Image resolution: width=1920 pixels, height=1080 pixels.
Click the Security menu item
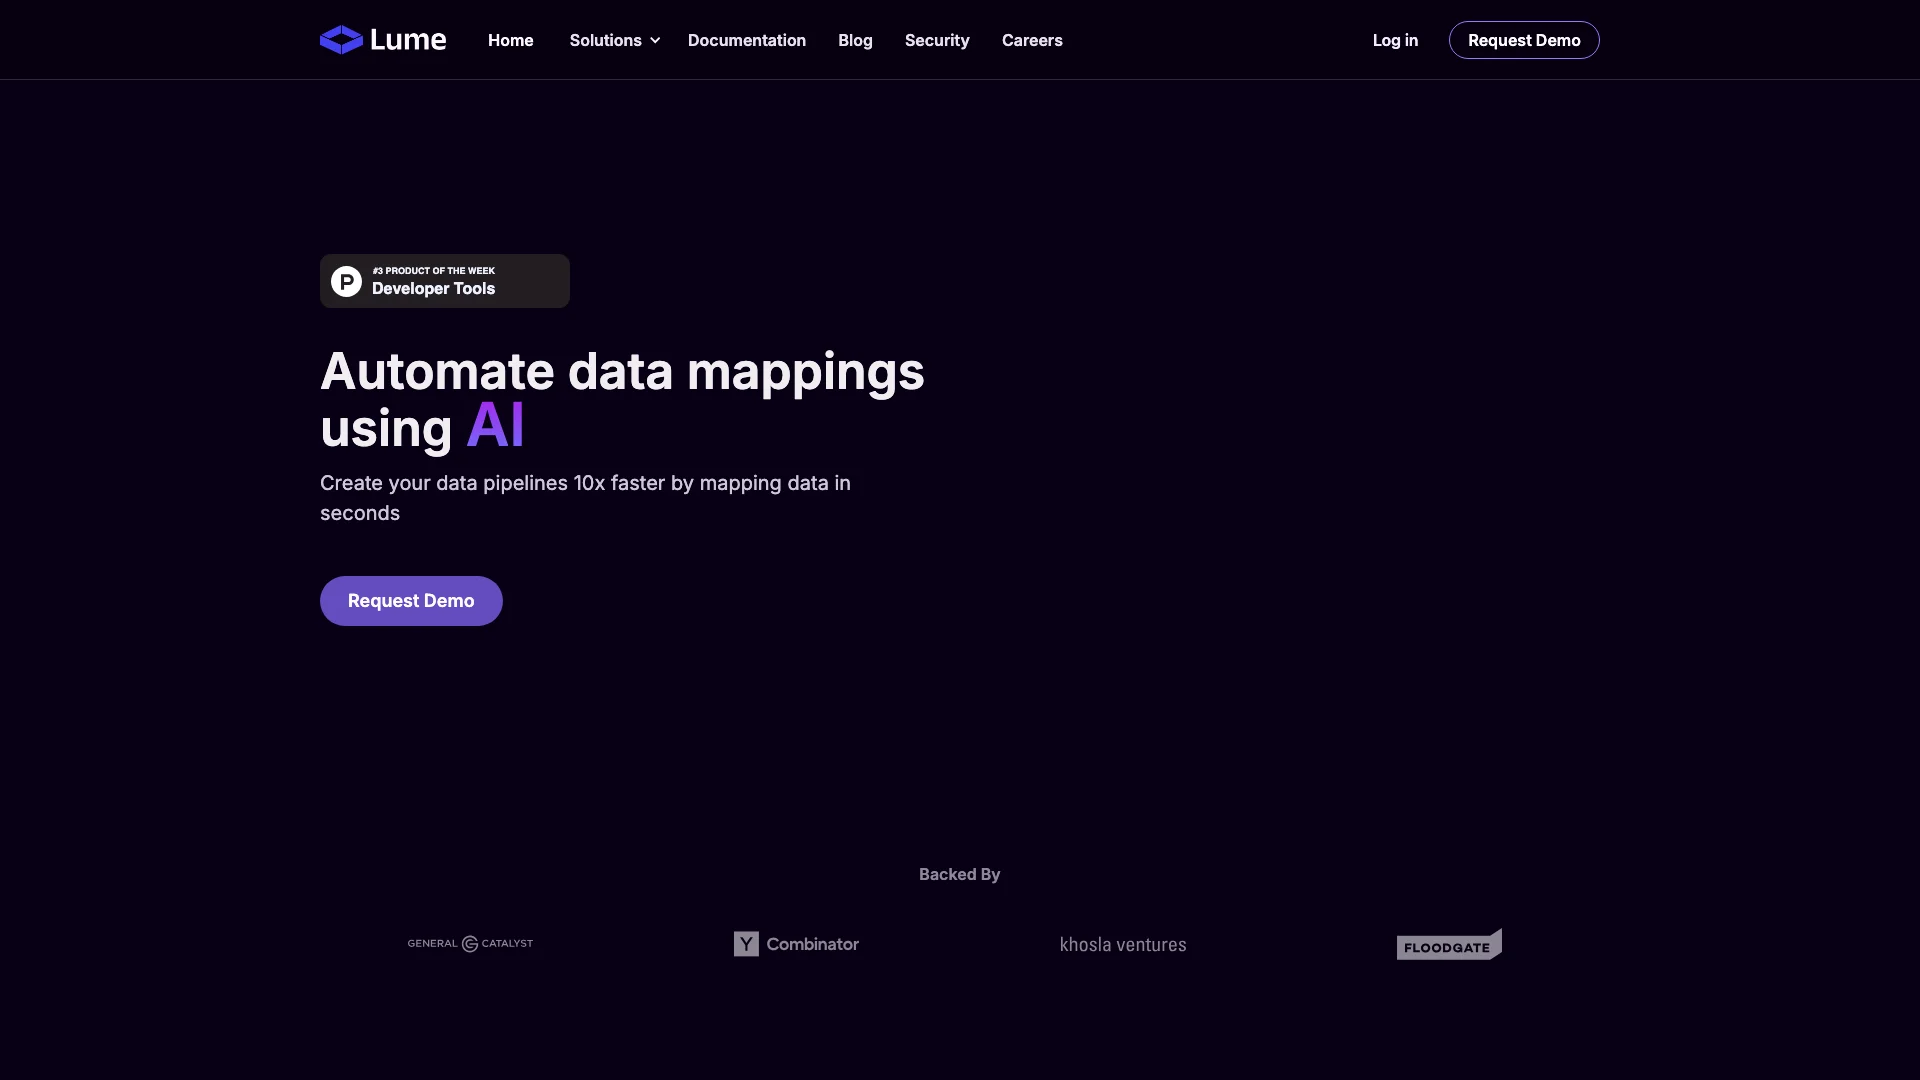(x=936, y=40)
